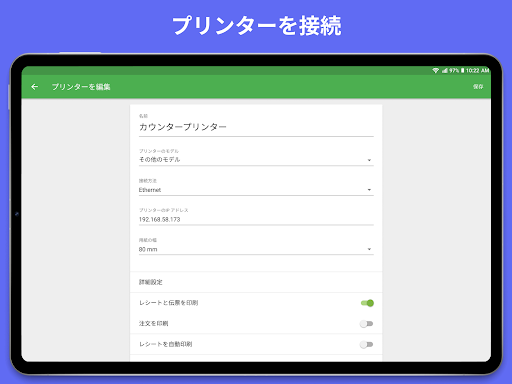Screen dimensions: 512x384
Task: Open the 80 mm paper width dropdown
Action: [256, 249]
